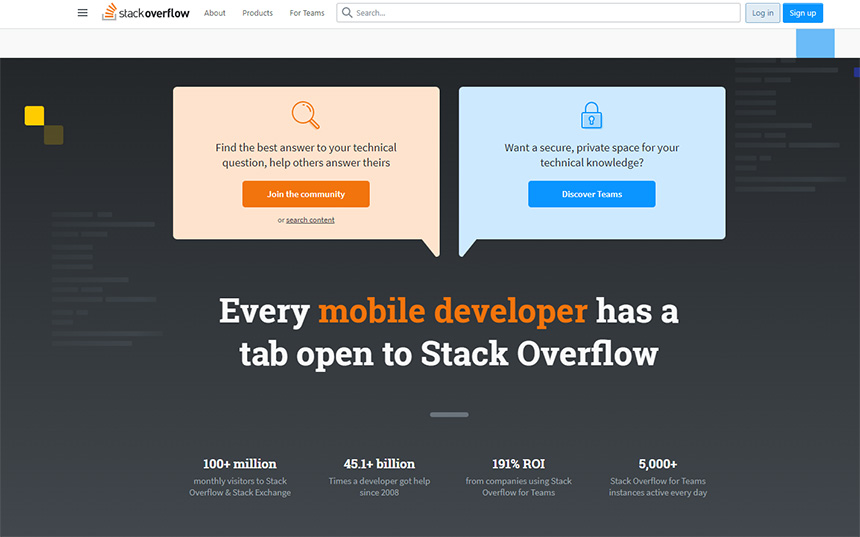Click 'Times a developer got help' text
This screenshot has width=860, height=537.
tap(379, 487)
